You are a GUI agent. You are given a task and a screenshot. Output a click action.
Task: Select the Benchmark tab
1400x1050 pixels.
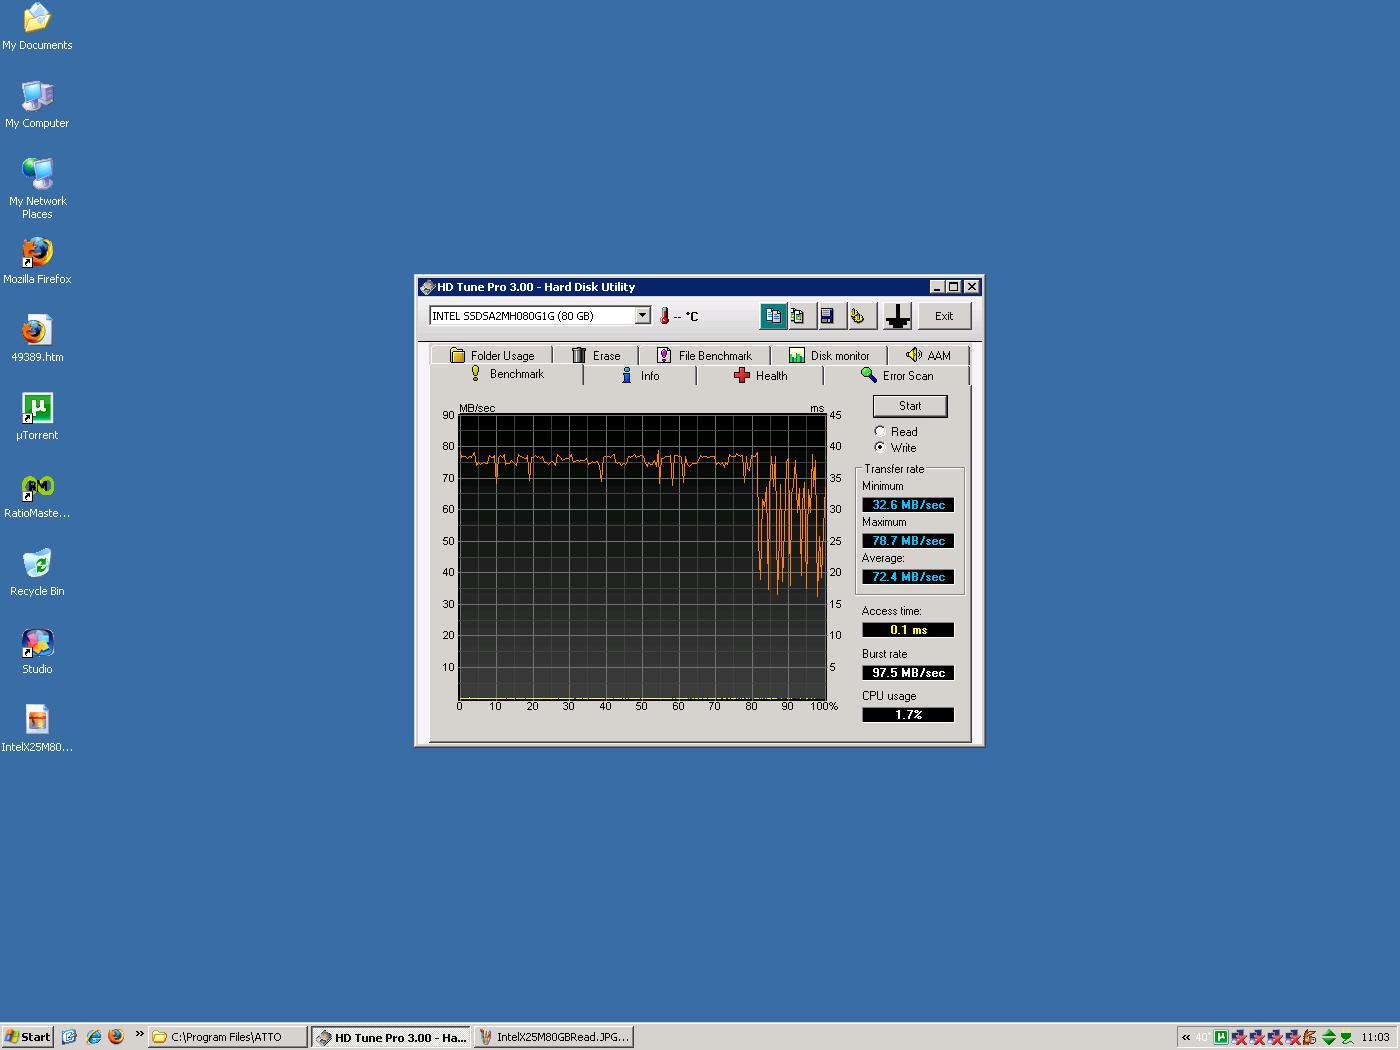[x=507, y=374]
